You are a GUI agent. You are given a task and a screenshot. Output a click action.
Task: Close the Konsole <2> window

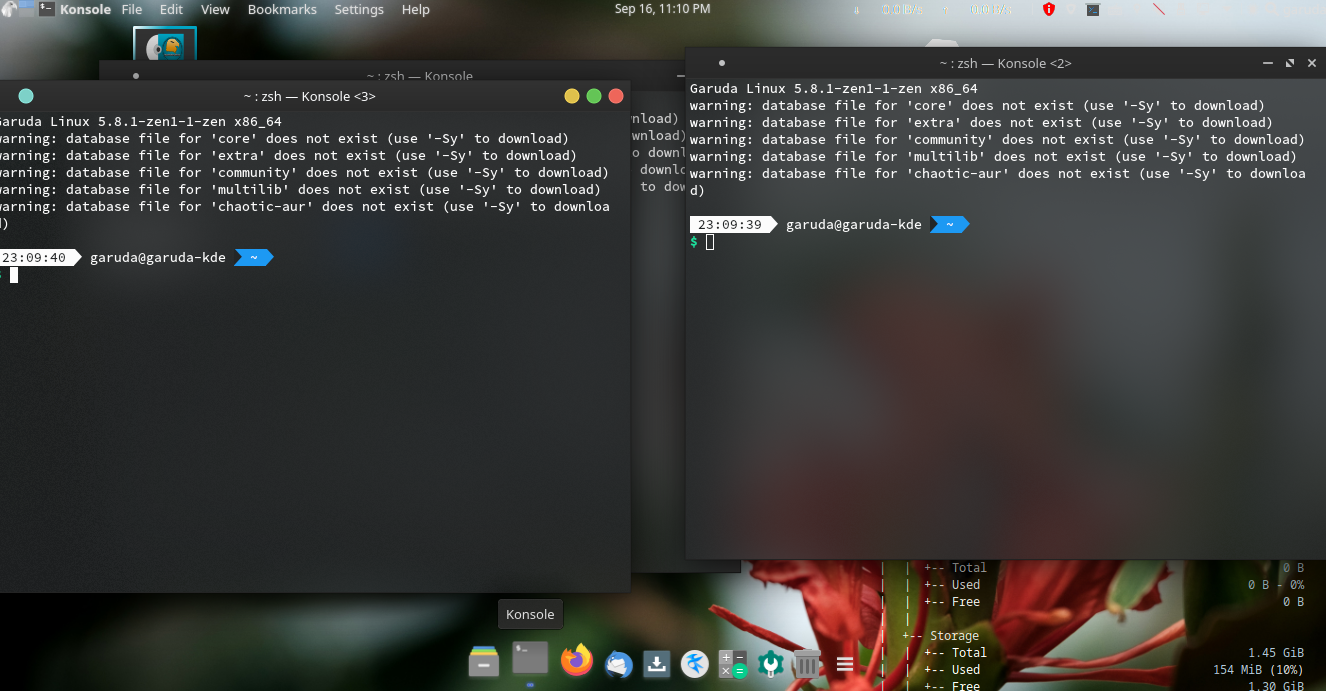click(x=1312, y=63)
